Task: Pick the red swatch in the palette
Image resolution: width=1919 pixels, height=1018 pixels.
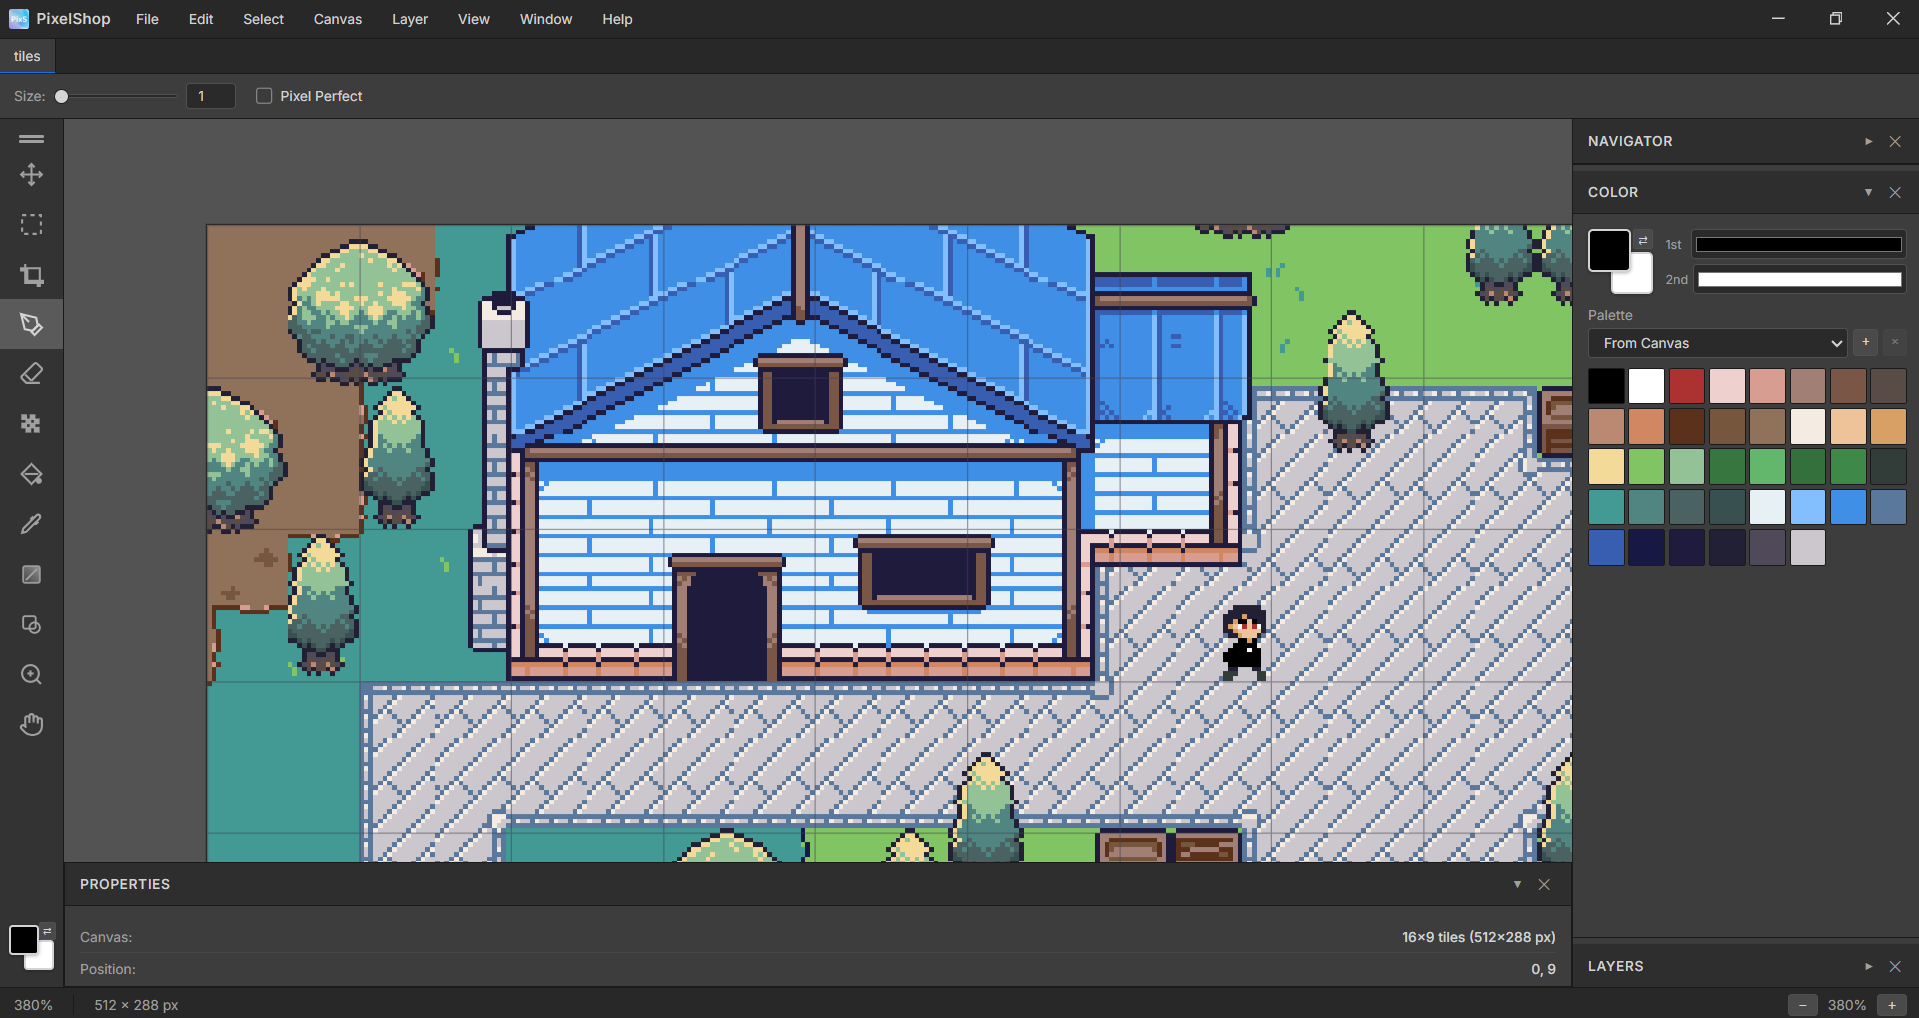Action: [x=1686, y=386]
